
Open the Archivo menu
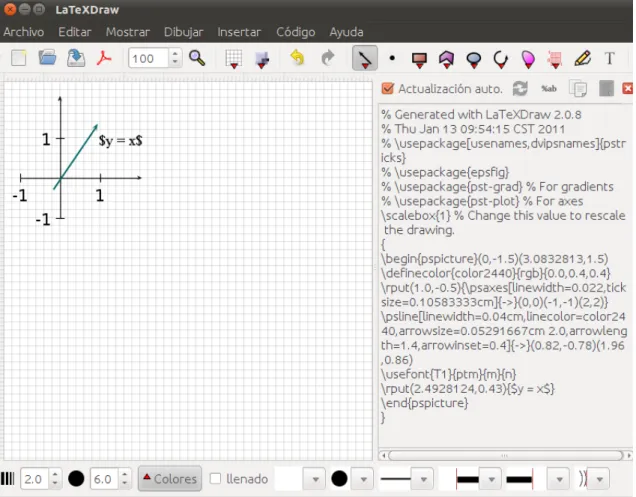(x=24, y=32)
